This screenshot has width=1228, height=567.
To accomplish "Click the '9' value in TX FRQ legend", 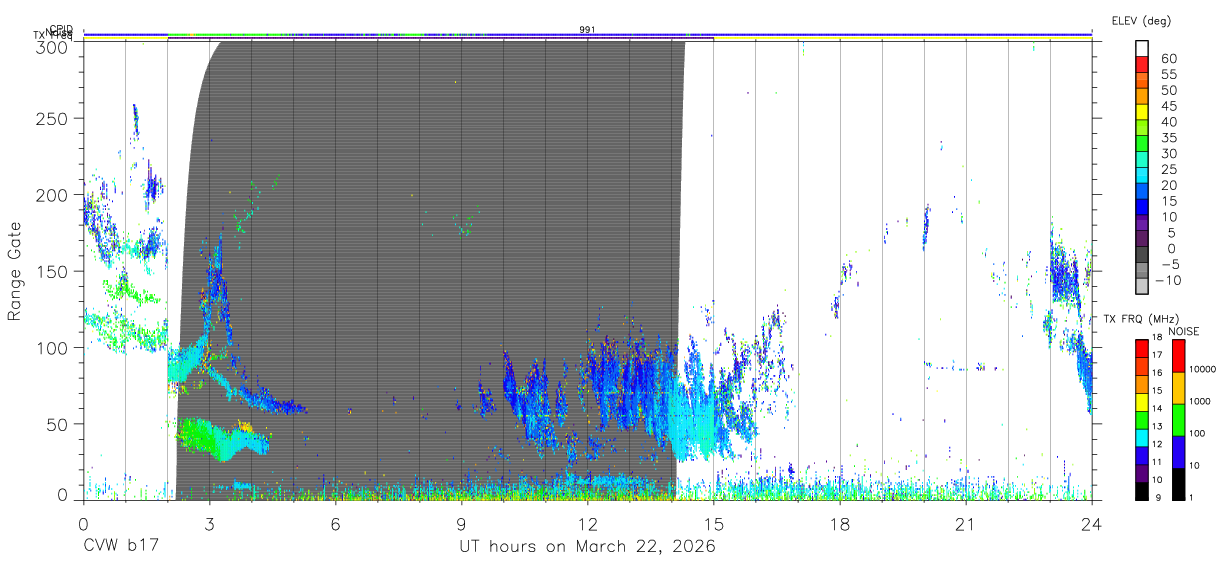I will (x=1158, y=498).
